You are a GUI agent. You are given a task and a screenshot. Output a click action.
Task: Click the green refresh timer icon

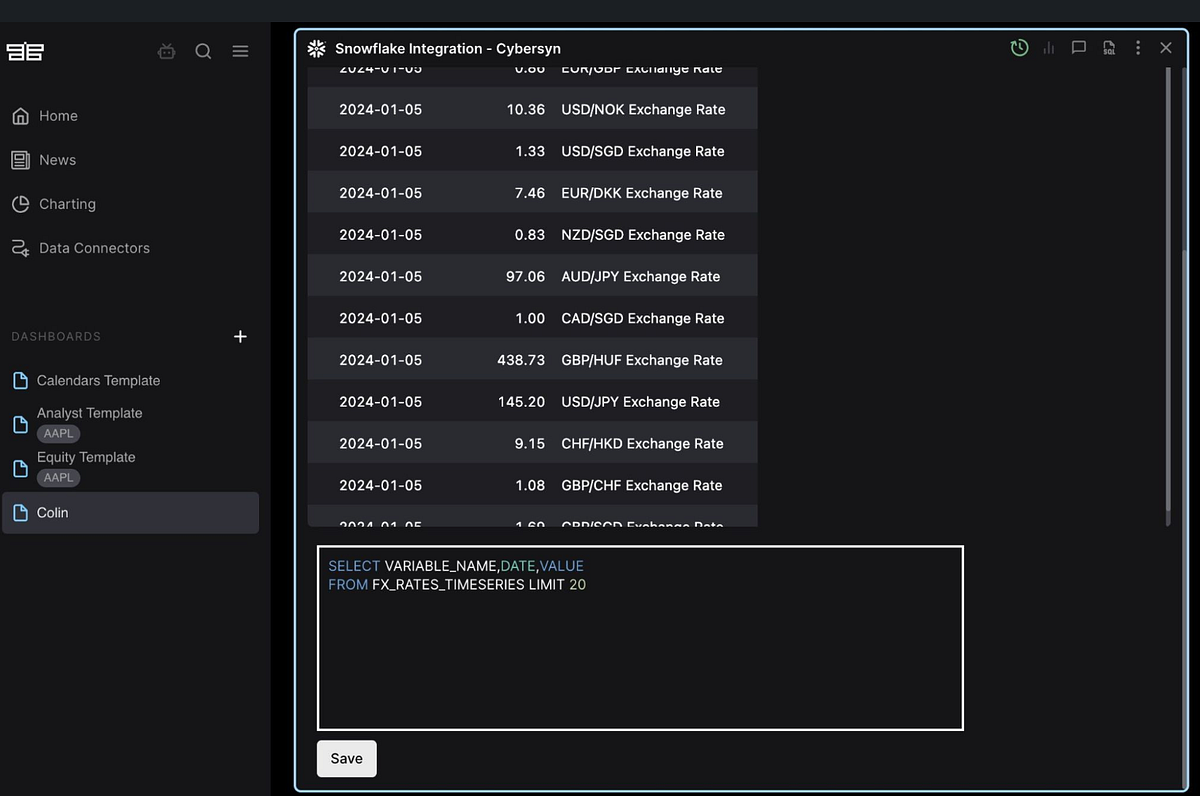point(1019,47)
